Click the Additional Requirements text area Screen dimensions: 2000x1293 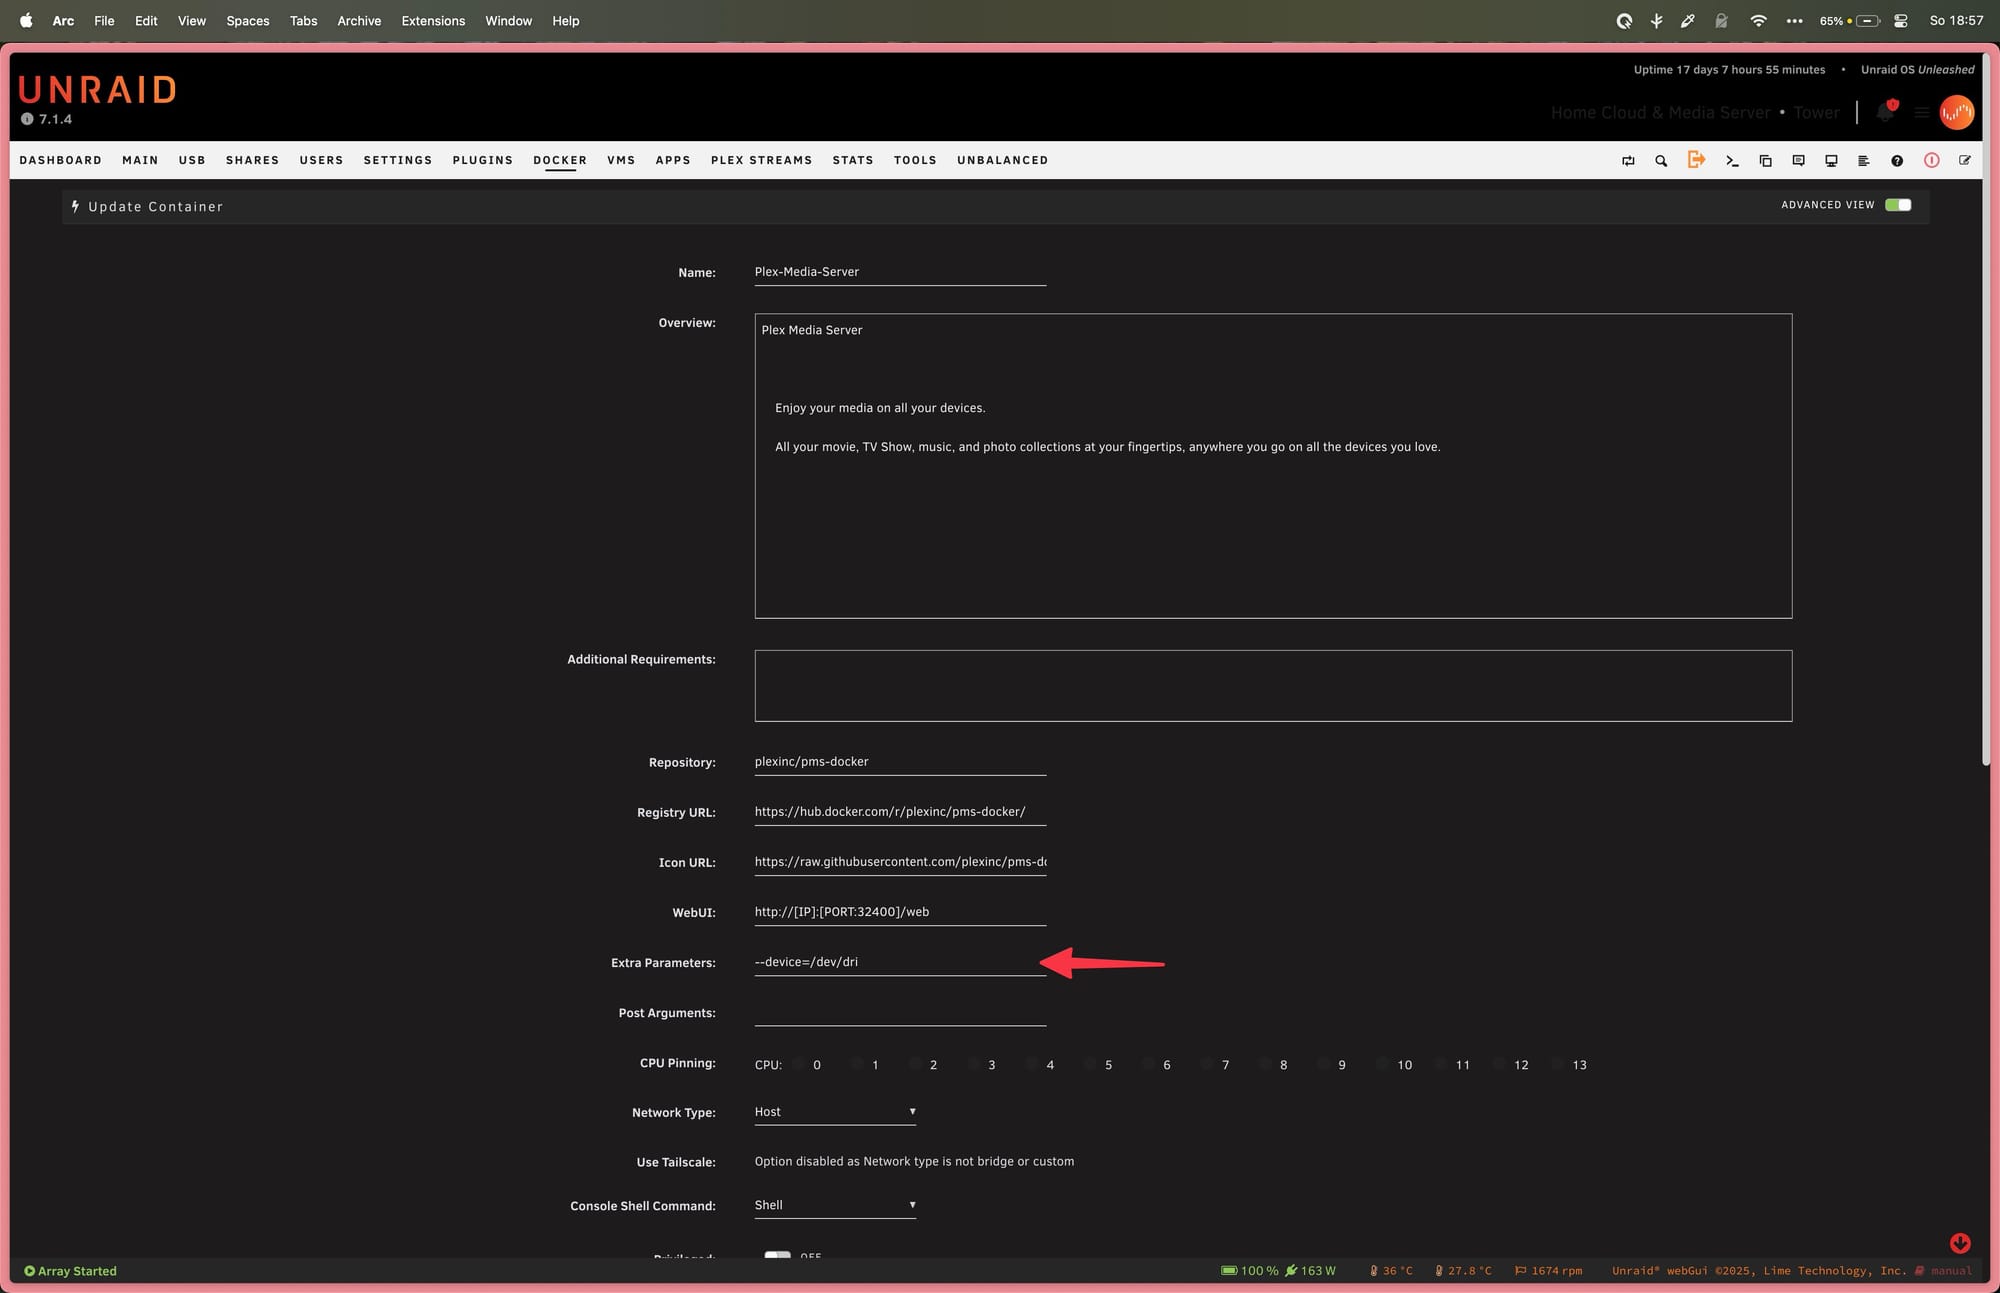pos(1273,686)
